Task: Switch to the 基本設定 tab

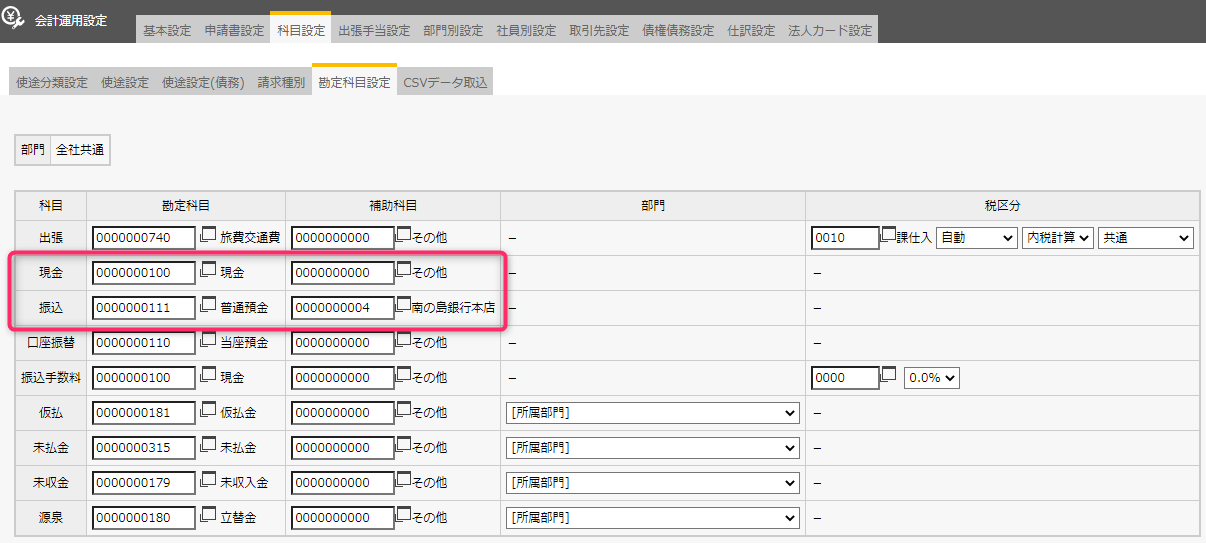Action: click(166, 30)
